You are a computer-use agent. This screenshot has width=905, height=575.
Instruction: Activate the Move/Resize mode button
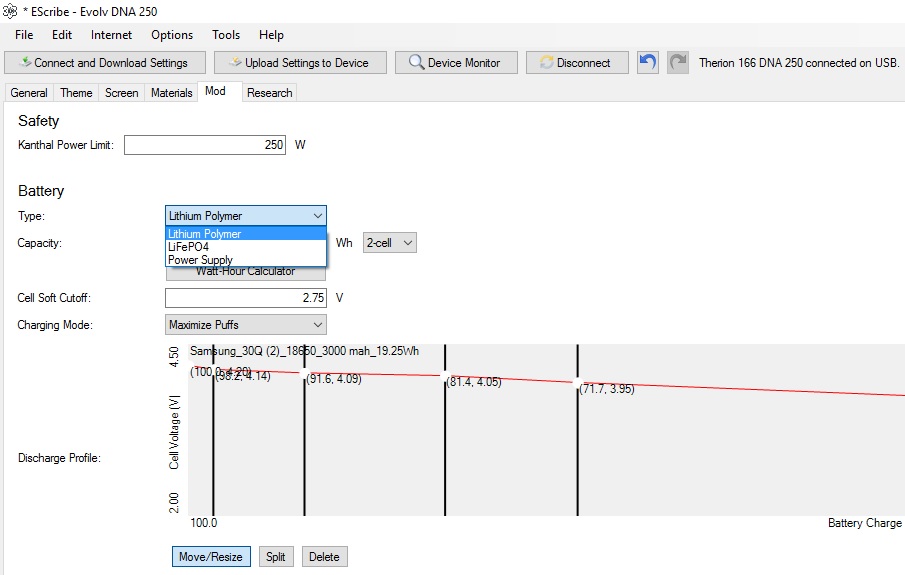210,557
